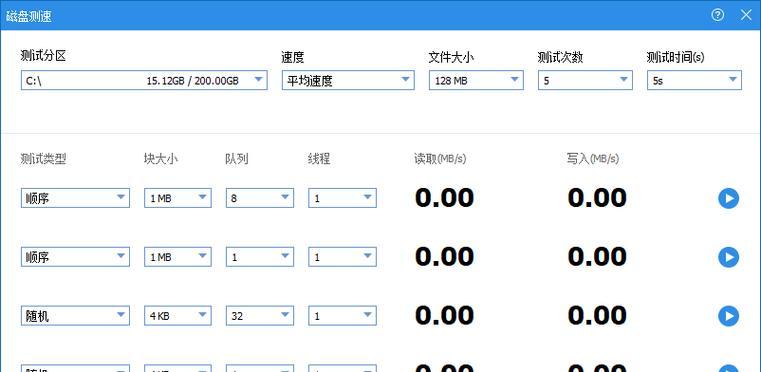Open thread dropdown in second 顺序 row
761x372 pixels.
click(x=342, y=257)
